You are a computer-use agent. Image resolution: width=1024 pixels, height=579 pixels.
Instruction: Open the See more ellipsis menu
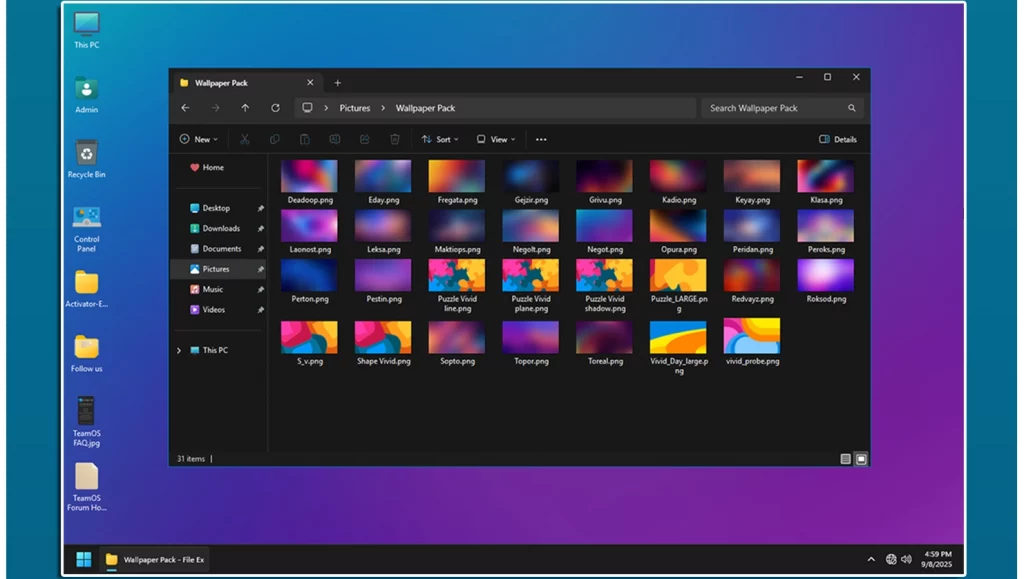pyautogui.click(x=541, y=140)
